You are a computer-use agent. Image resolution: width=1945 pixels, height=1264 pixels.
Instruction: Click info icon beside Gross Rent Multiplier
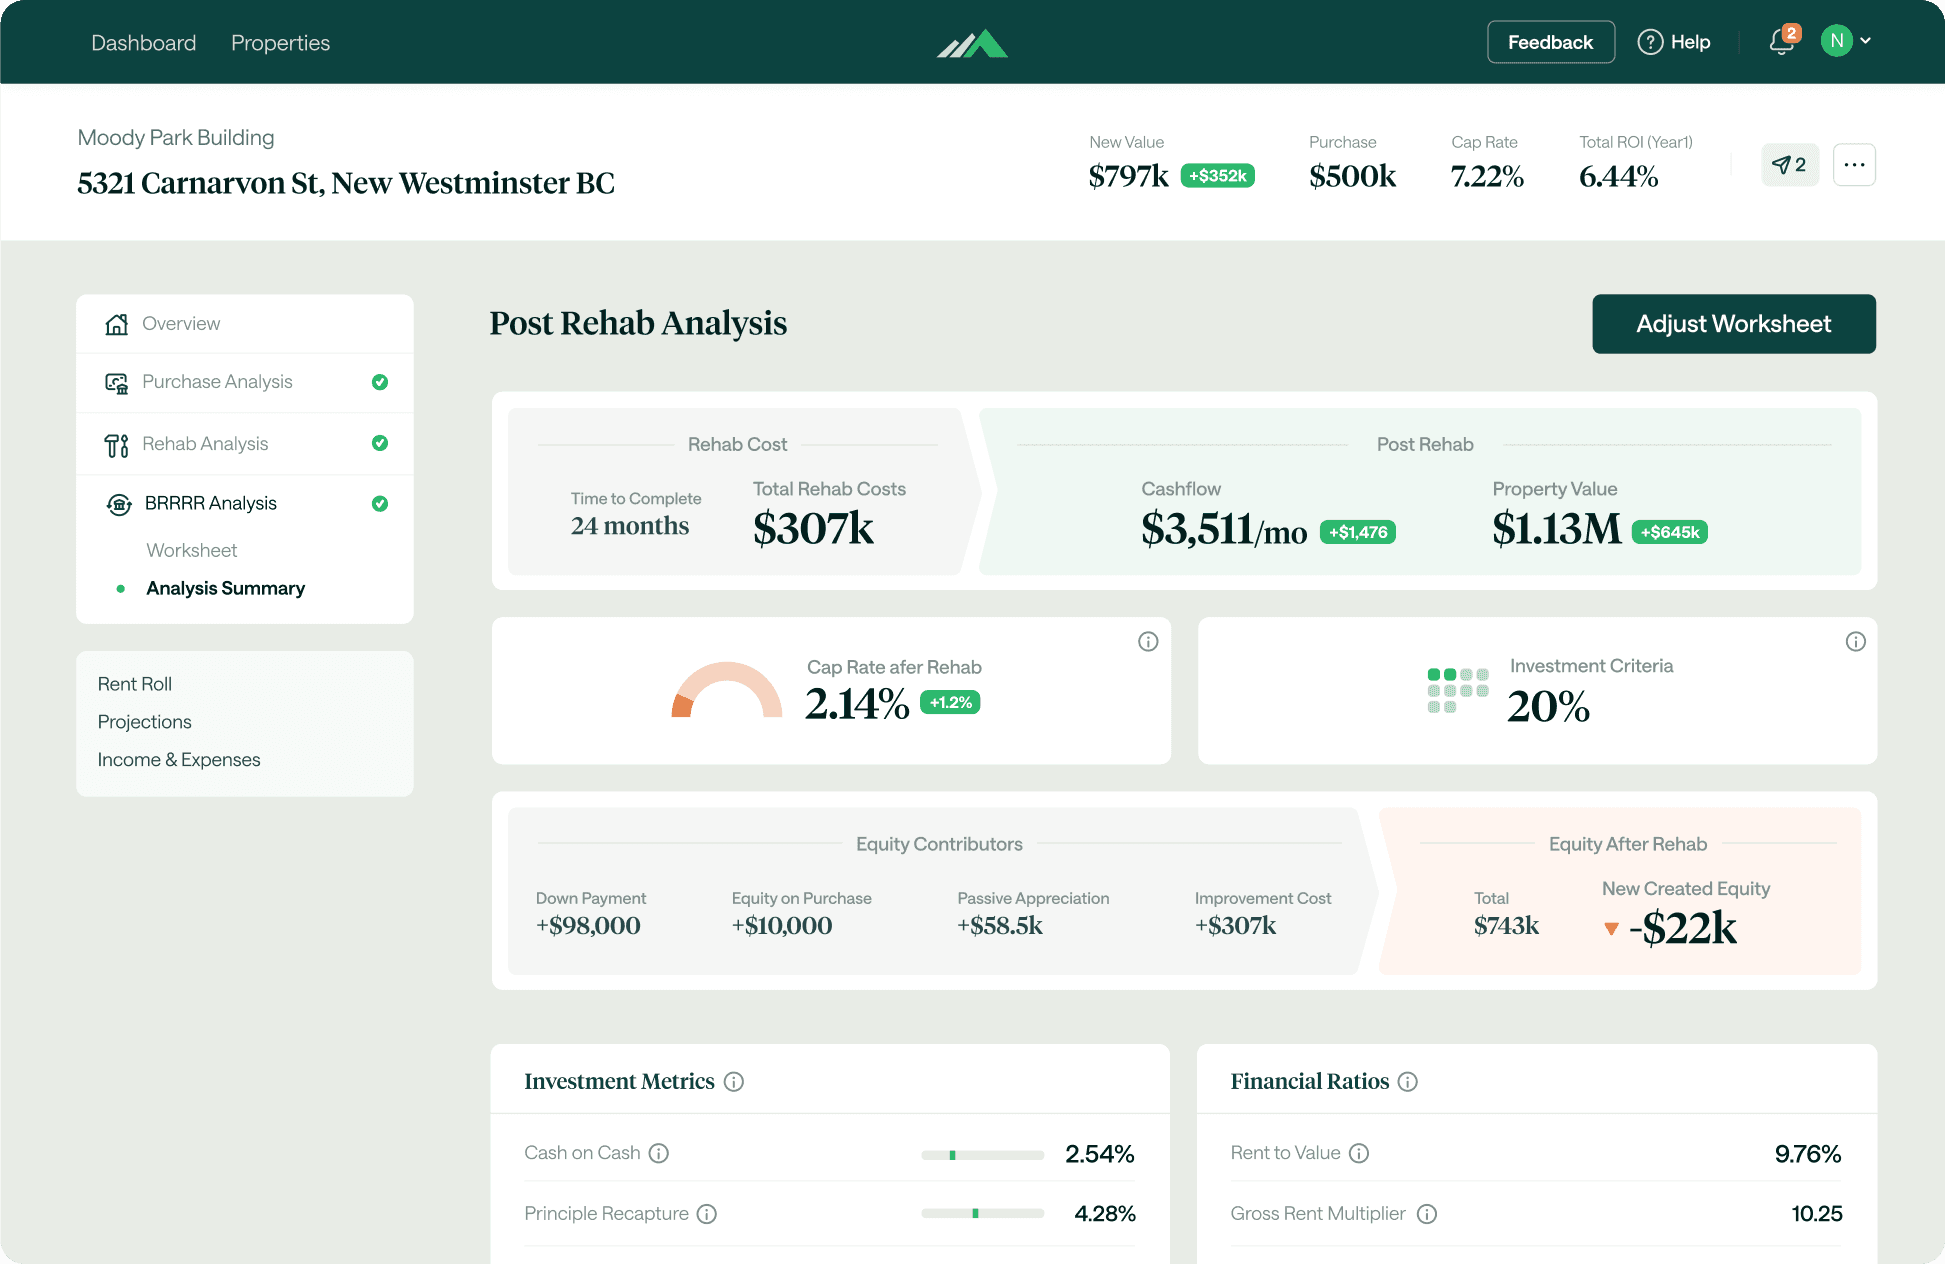point(1427,1214)
